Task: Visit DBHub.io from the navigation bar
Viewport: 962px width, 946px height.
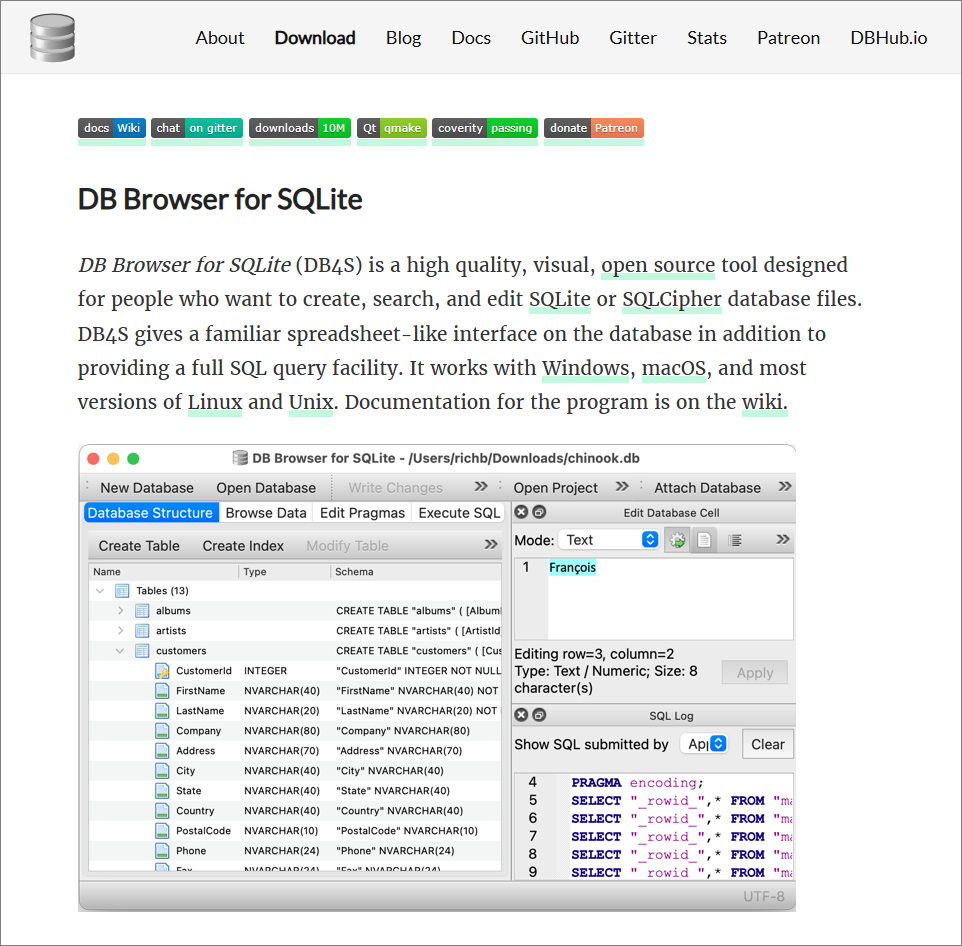Action: (x=888, y=38)
